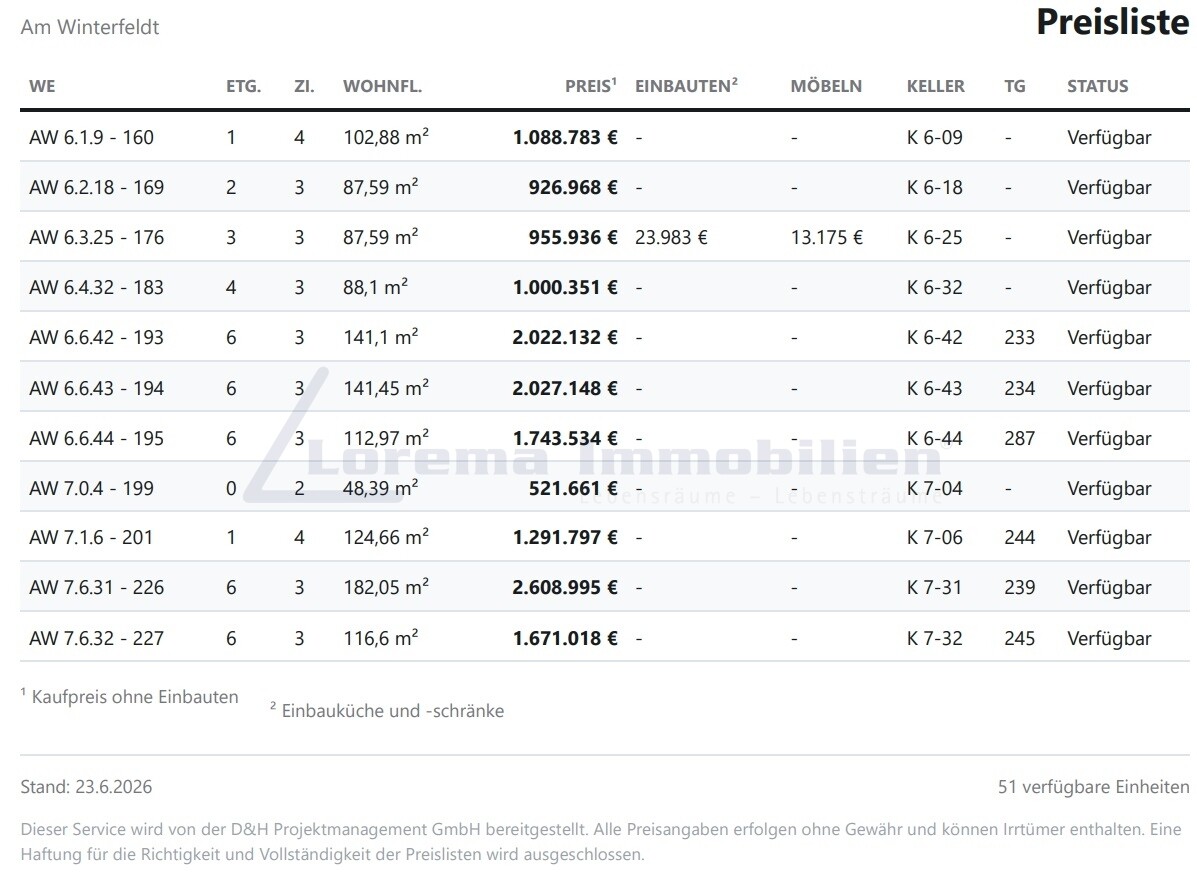The width and height of the screenshot is (1197, 874).
Task: Select unit AW 7.1.6 - 201
Action: pos(92,537)
